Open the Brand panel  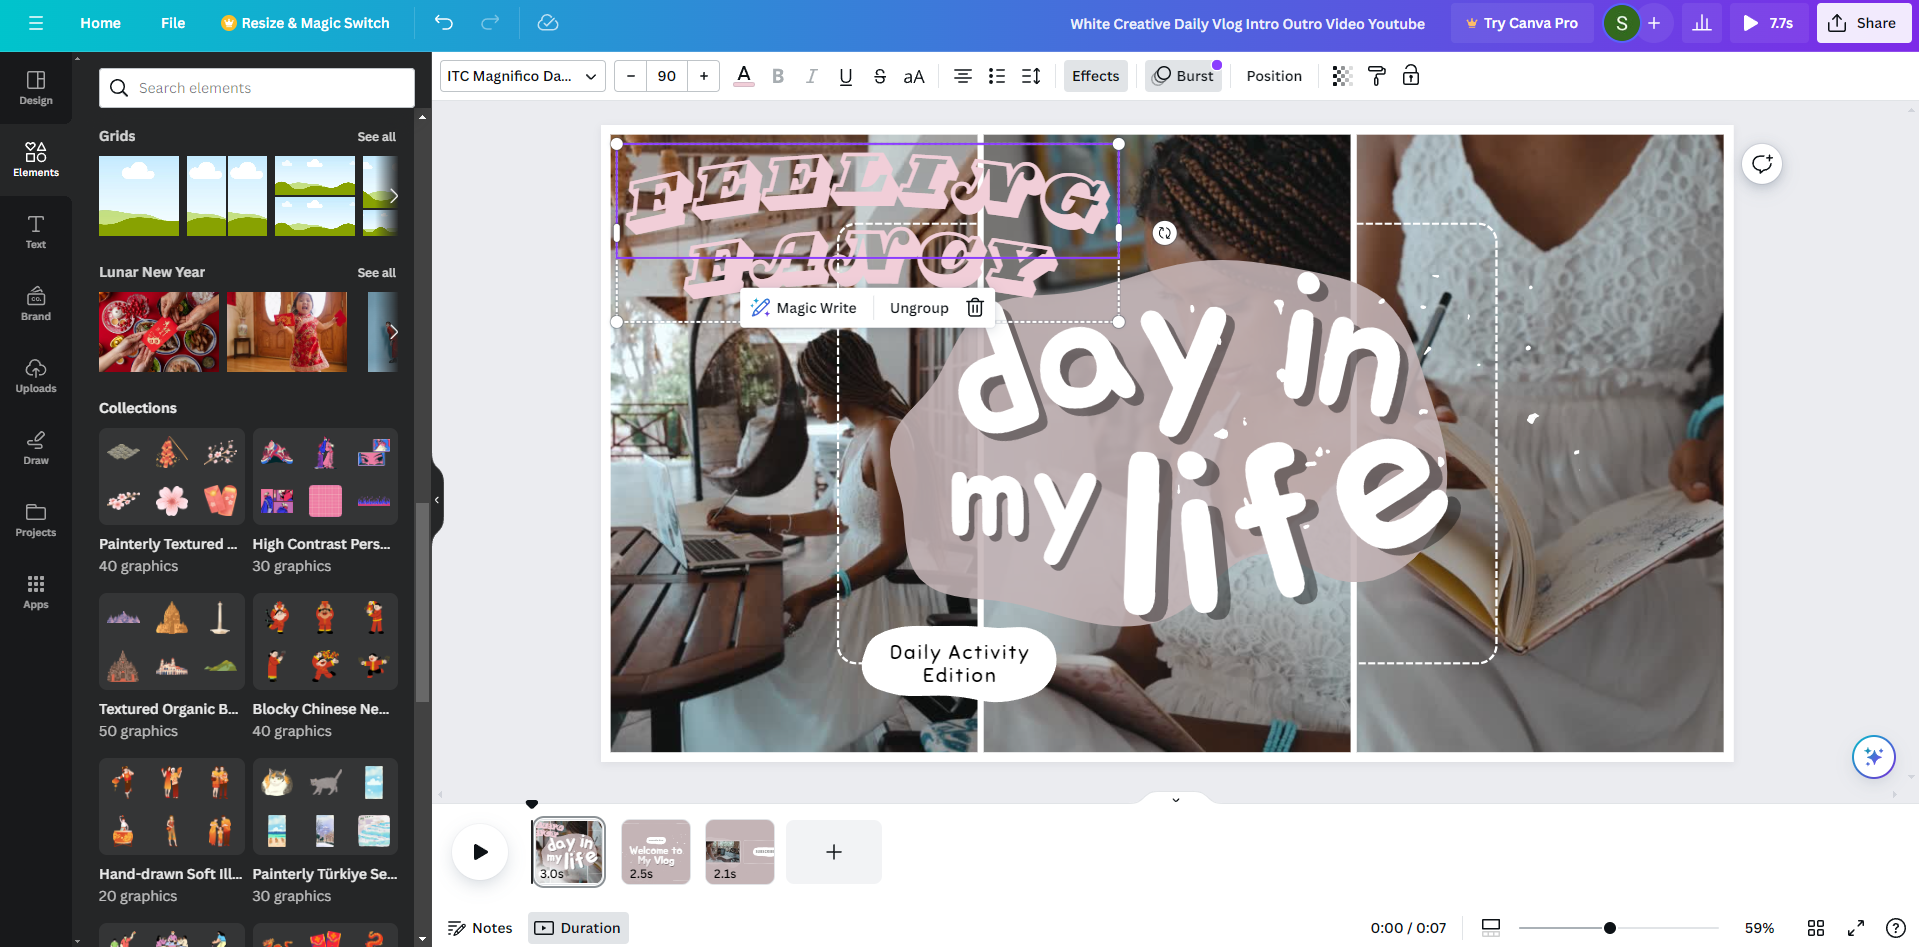click(x=36, y=304)
